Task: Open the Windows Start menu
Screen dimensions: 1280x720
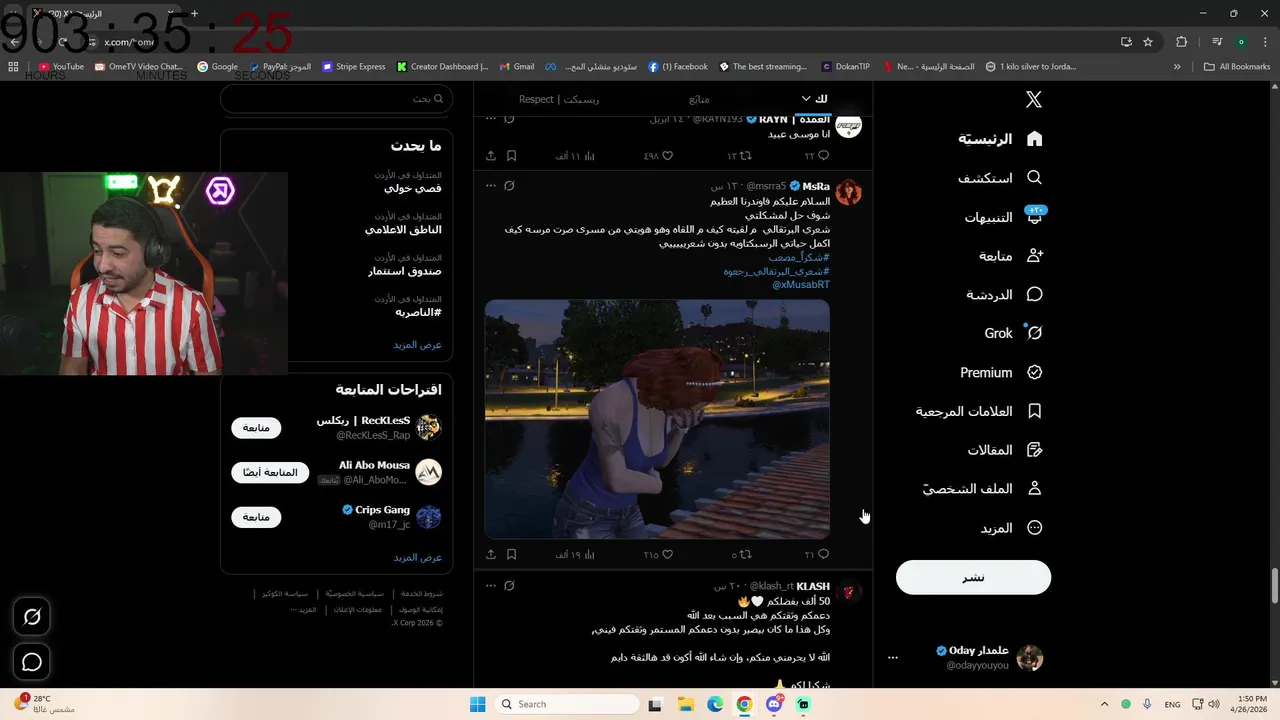Action: coord(477,704)
